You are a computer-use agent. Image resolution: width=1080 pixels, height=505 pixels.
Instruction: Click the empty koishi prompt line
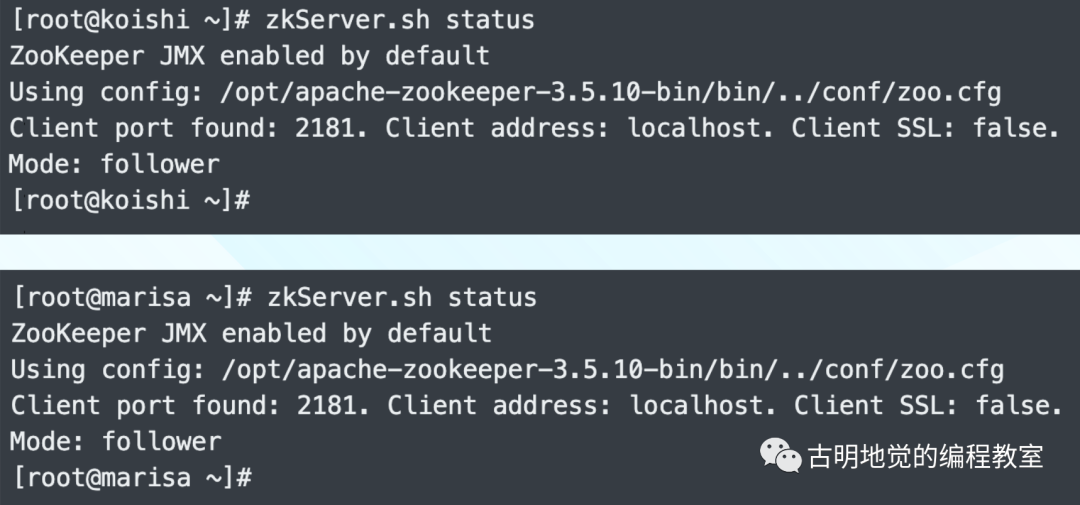coord(131,200)
